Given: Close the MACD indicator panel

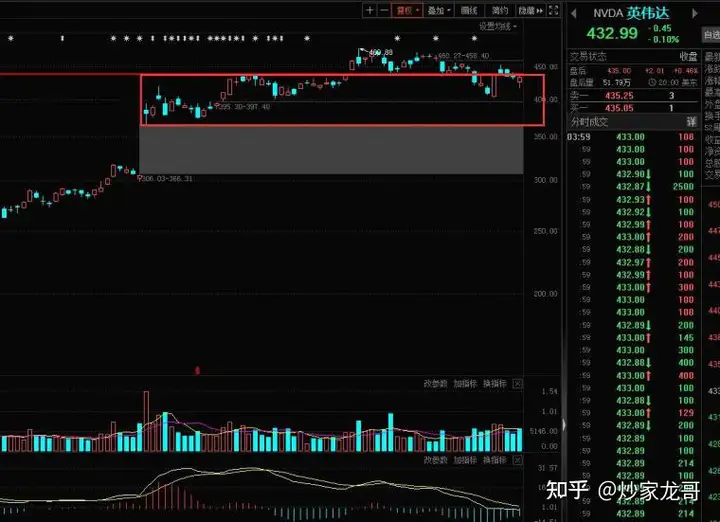Looking at the screenshot, I should click(x=517, y=460).
